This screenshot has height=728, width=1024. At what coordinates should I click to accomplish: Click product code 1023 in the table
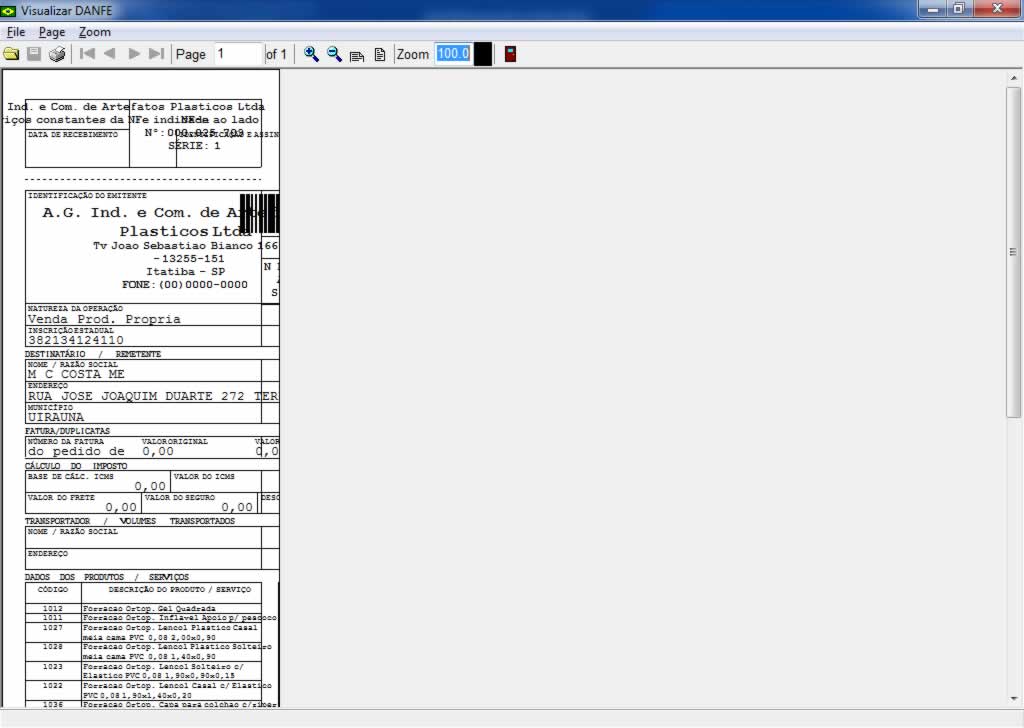click(x=53, y=667)
